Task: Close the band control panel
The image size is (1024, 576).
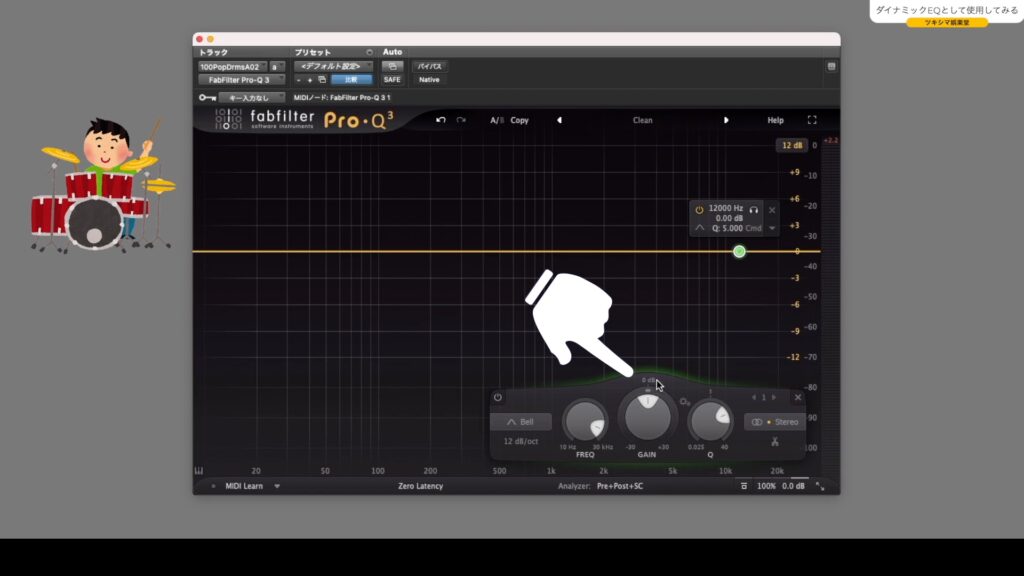Action: click(797, 397)
